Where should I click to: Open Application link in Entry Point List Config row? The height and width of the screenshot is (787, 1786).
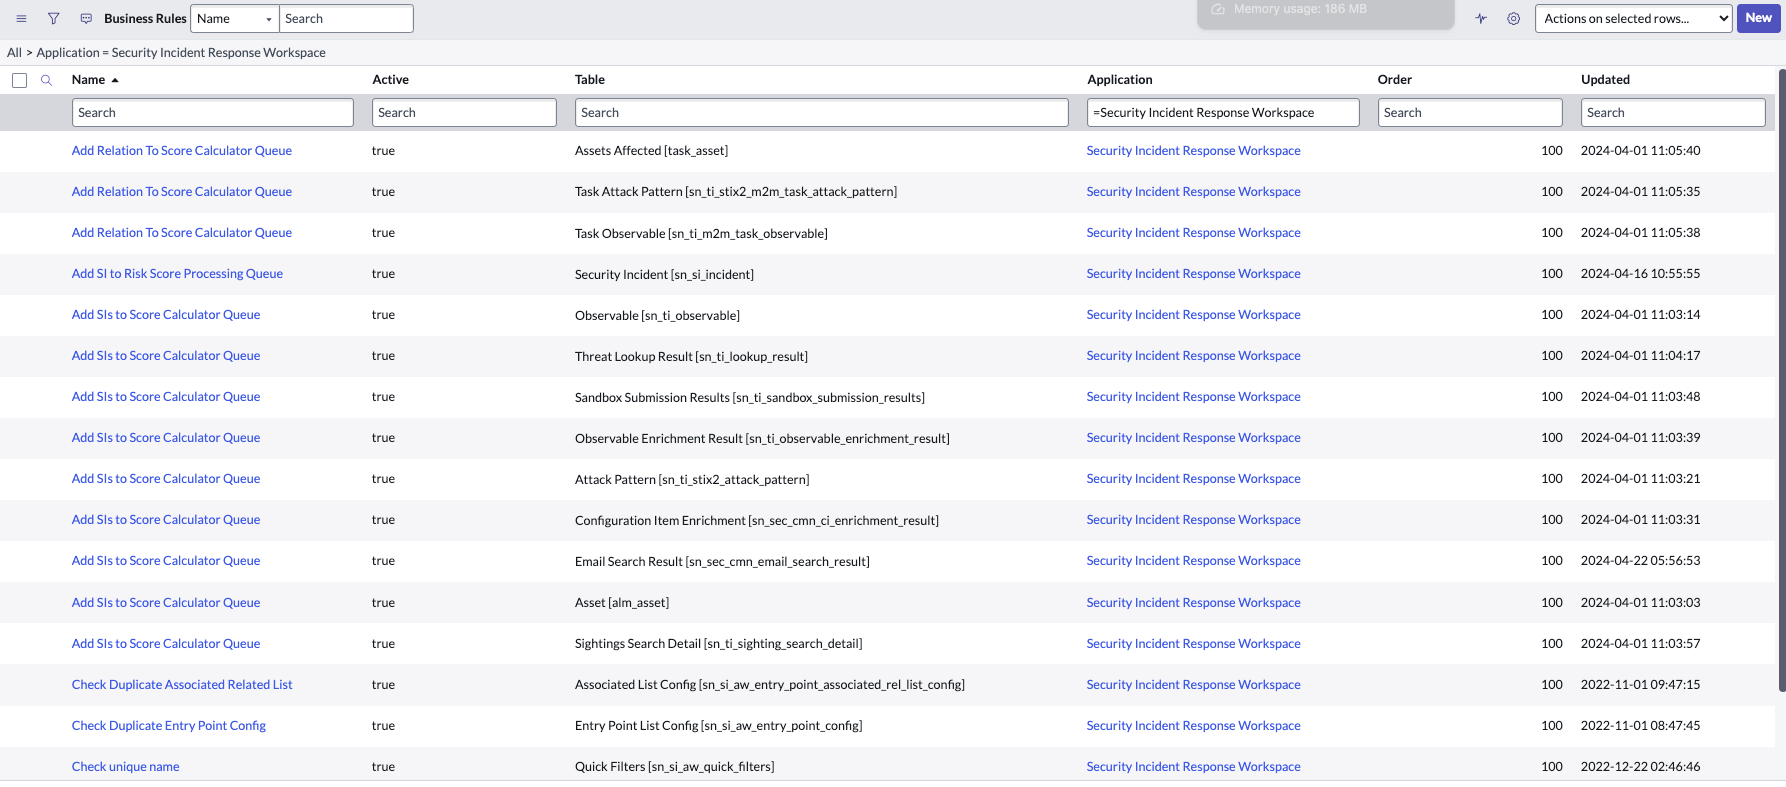tap(1194, 726)
